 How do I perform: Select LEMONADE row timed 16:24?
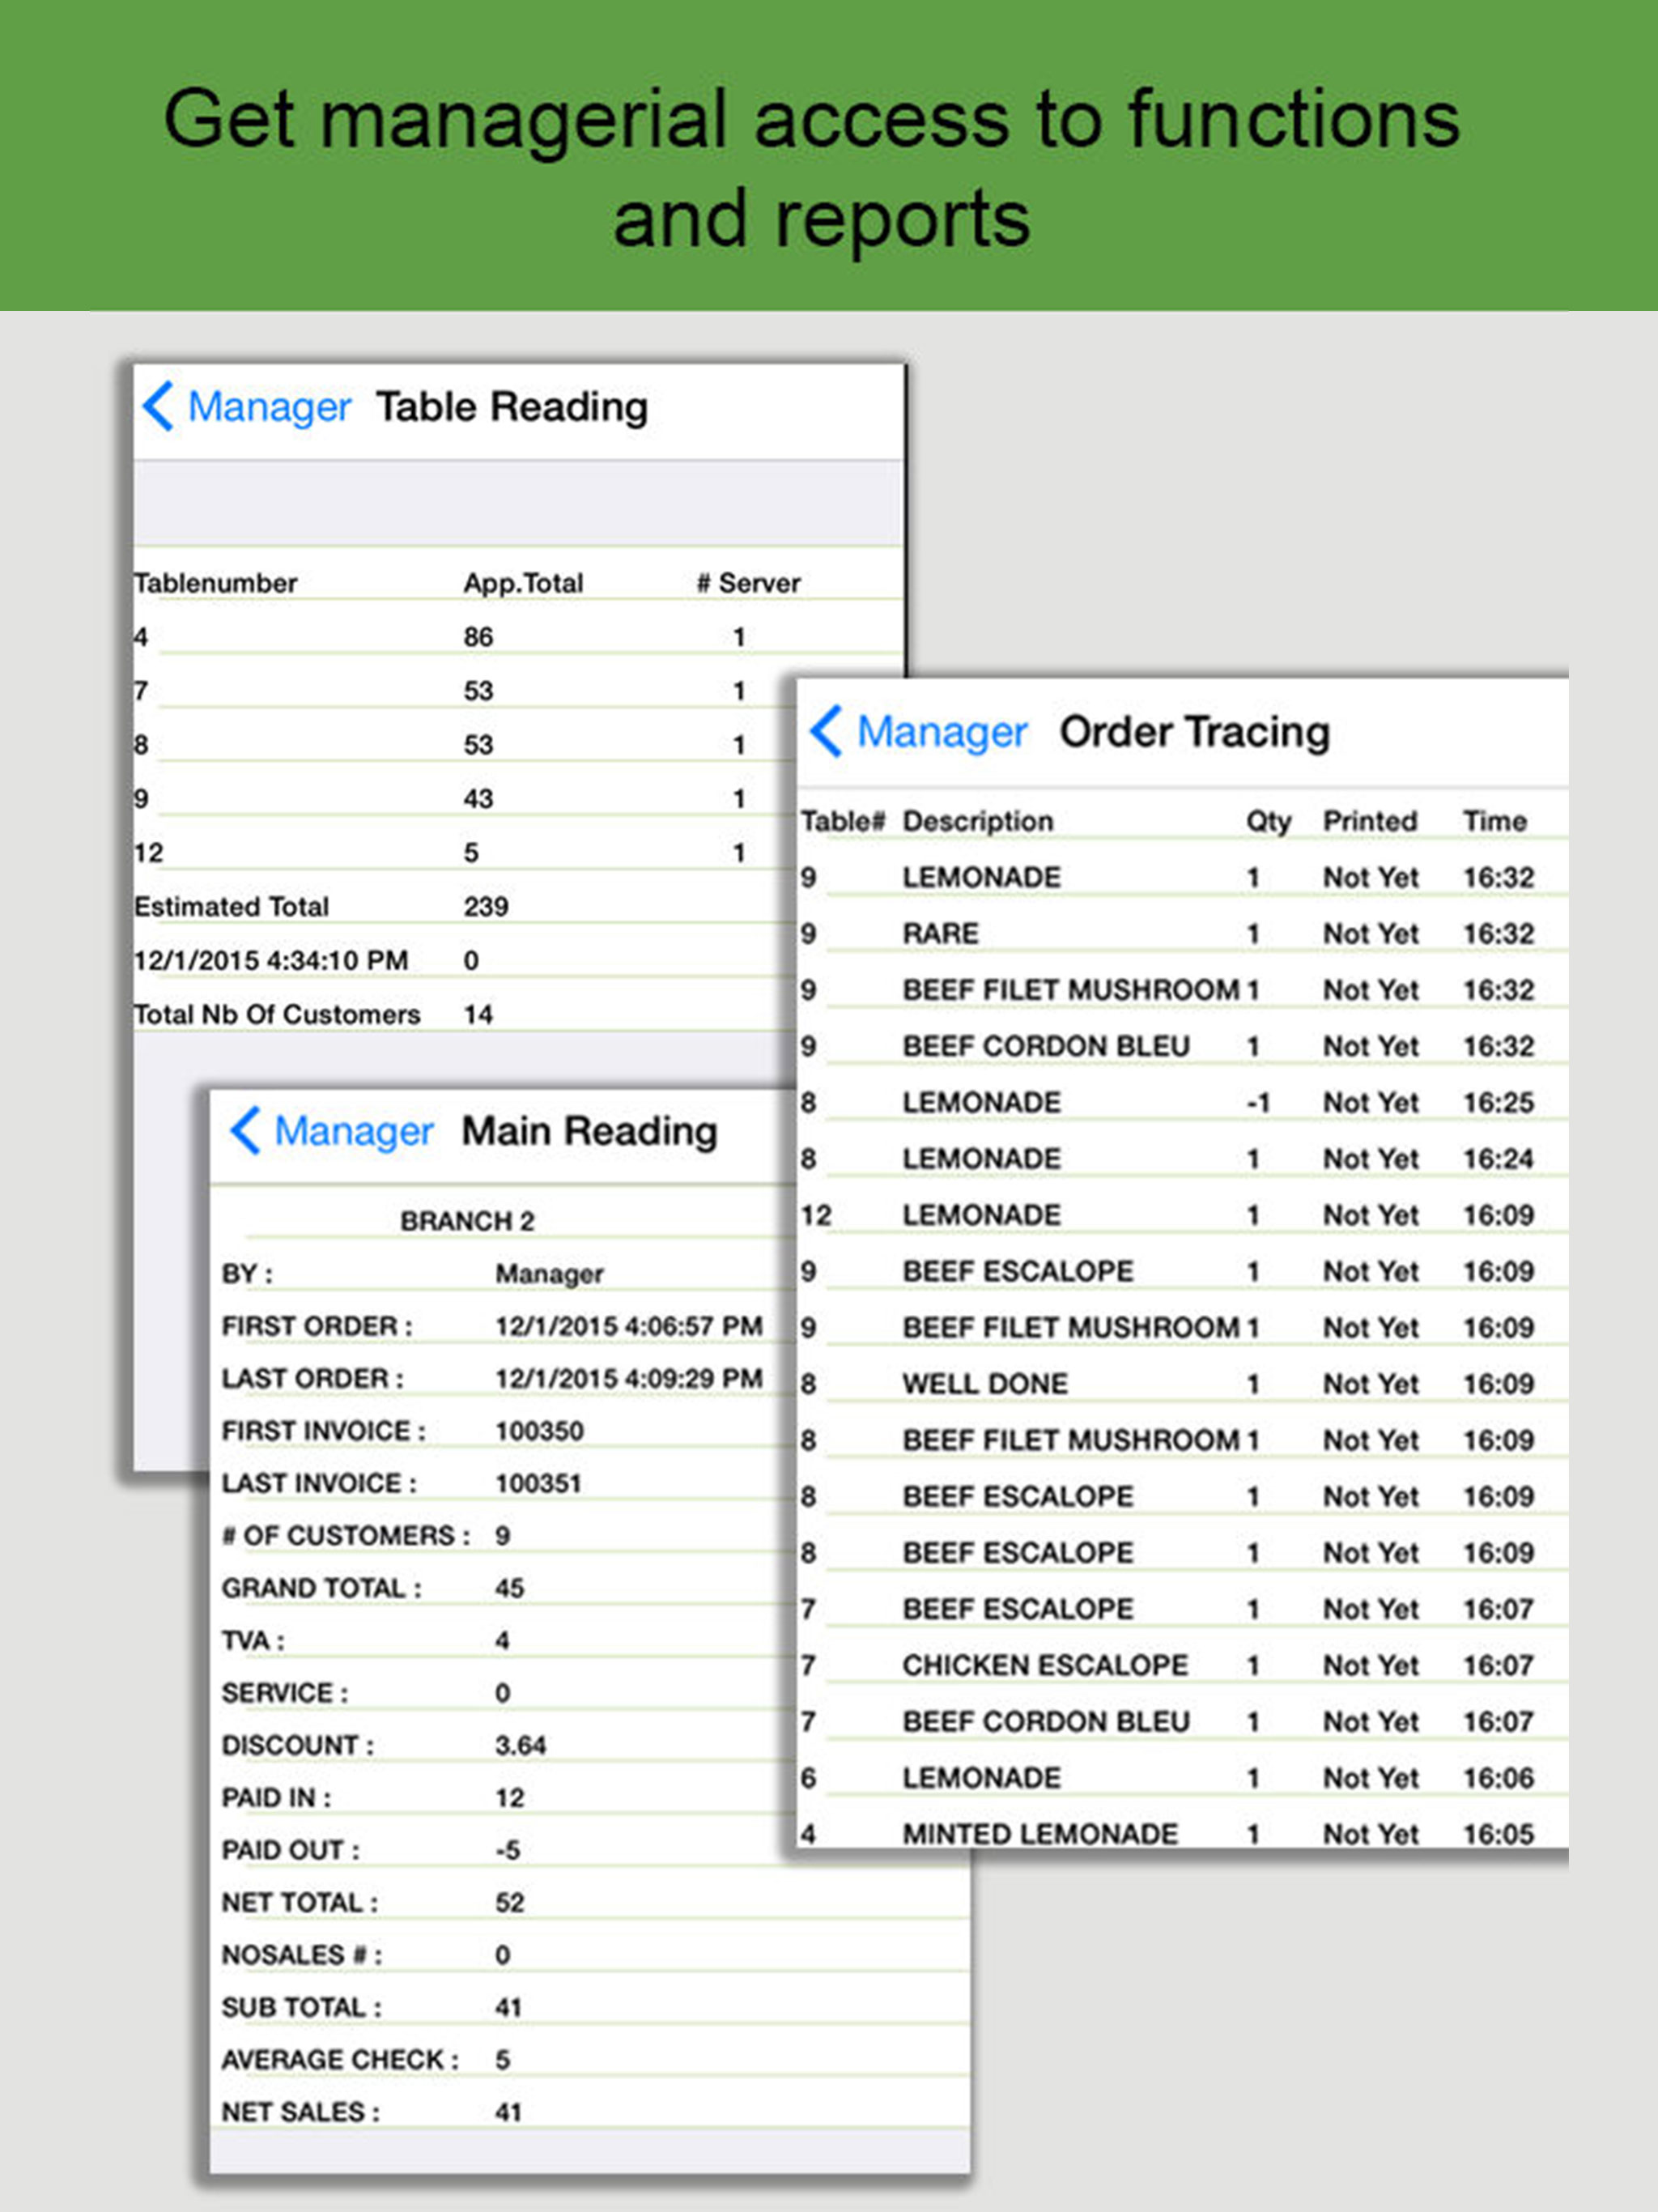point(1183,1159)
